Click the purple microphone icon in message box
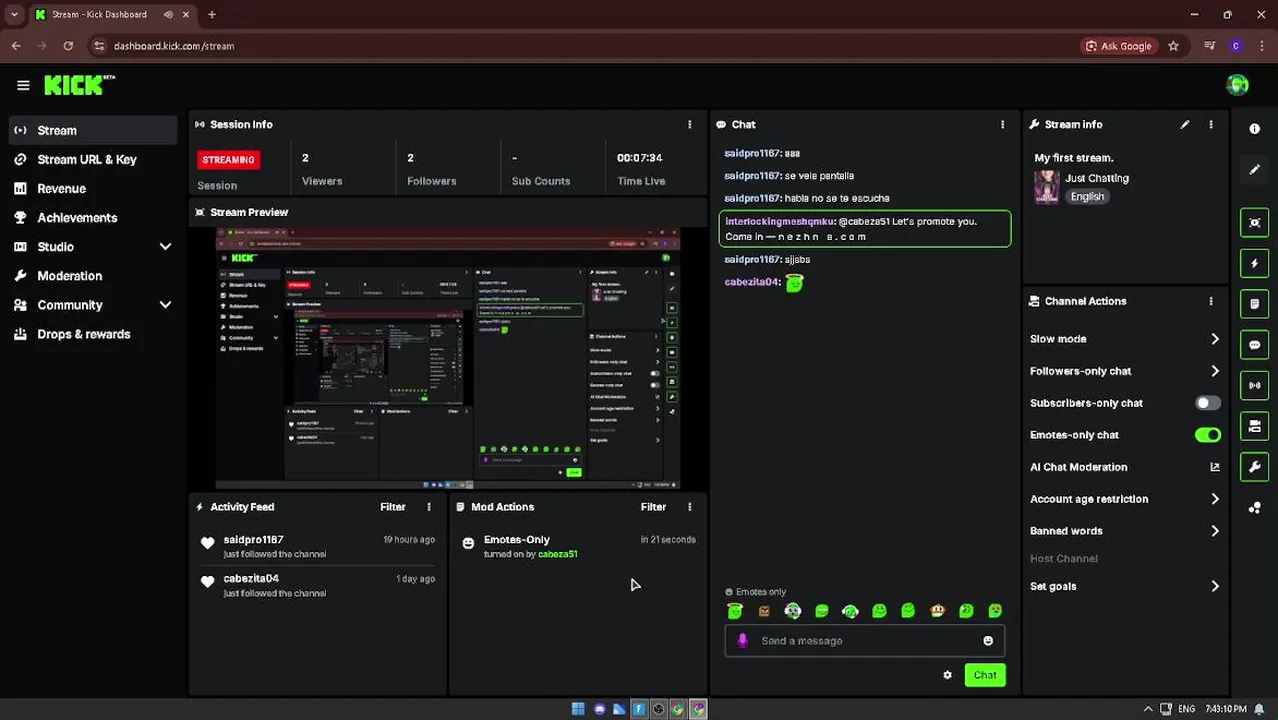This screenshot has width=1278, height=720. pos(742,641)
